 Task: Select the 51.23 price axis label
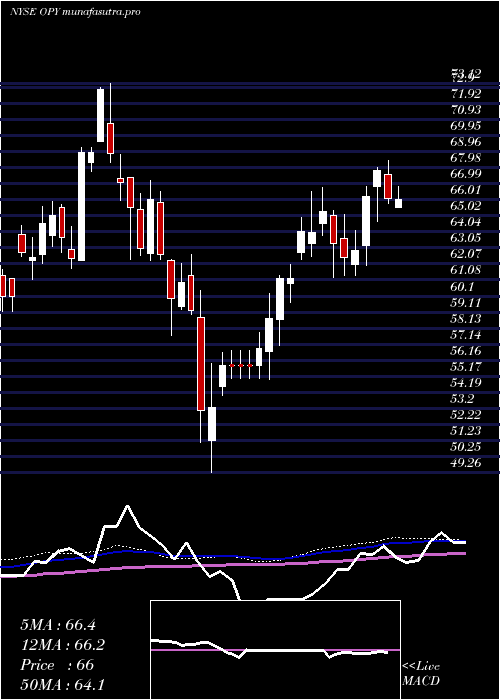click(x=466, y=431)
